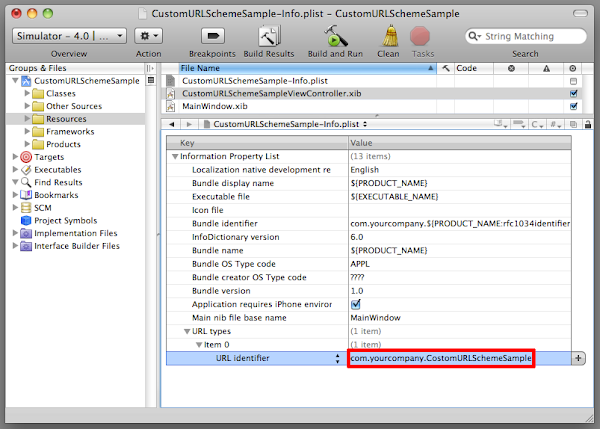Select the Resources folder
The image size is (600, 429).
click(75, 119)
